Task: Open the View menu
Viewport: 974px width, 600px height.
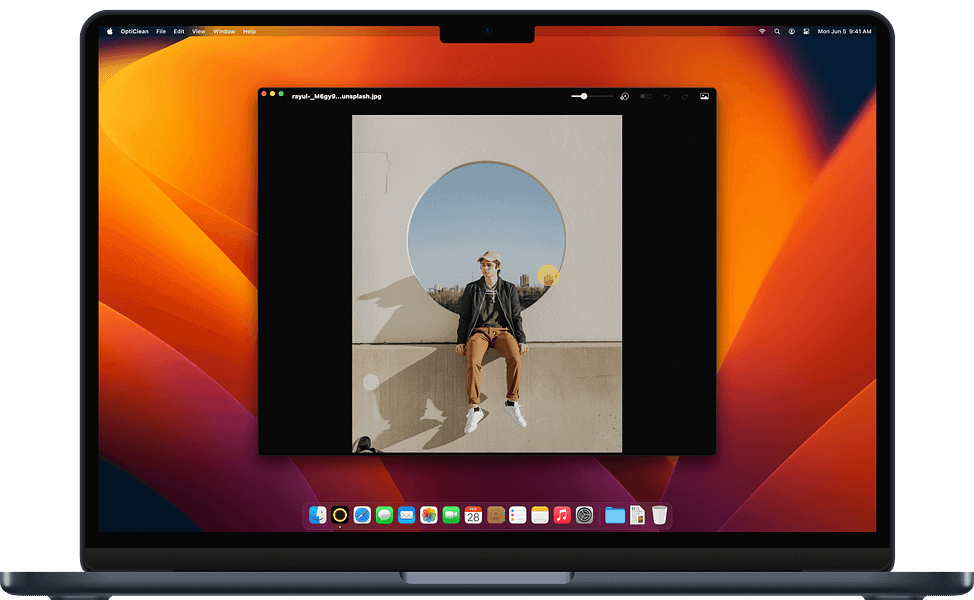Action: [199, 31]
